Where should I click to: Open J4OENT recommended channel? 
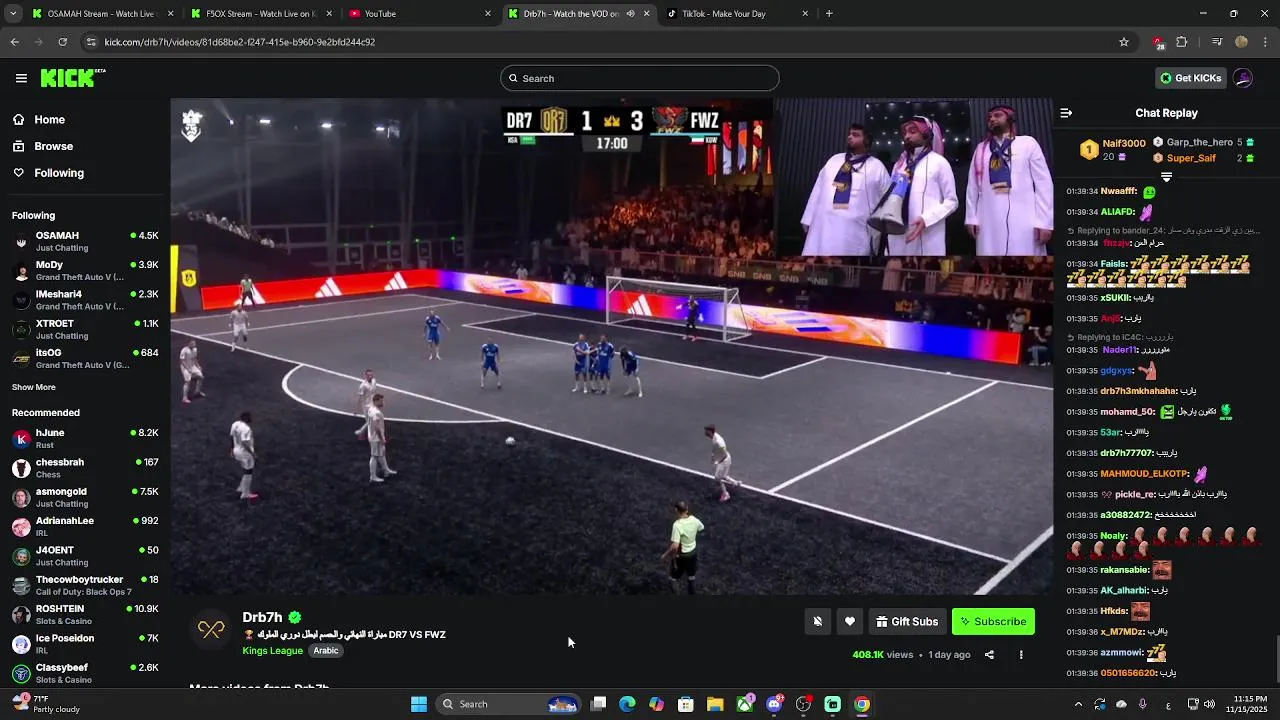coord(85,556)
